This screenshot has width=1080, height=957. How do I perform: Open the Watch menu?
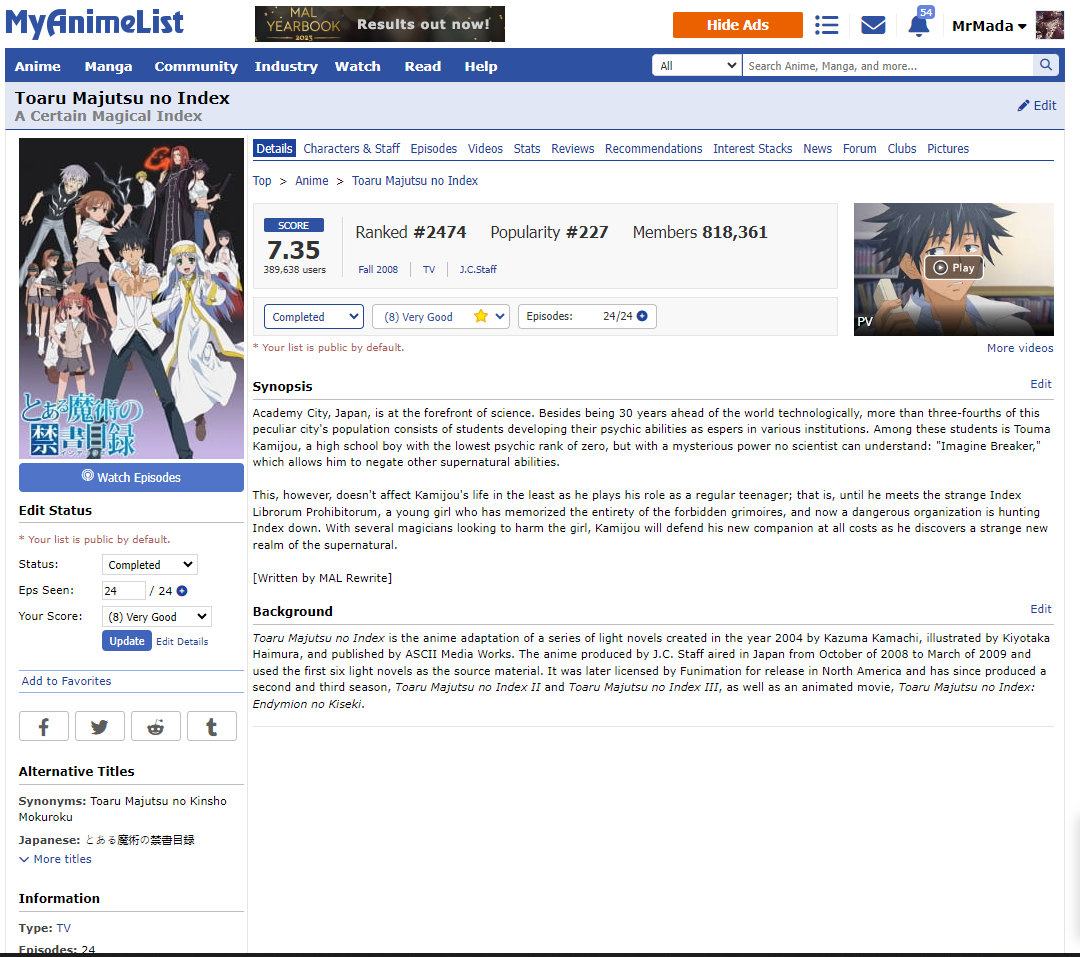click(x=357, y=66)
